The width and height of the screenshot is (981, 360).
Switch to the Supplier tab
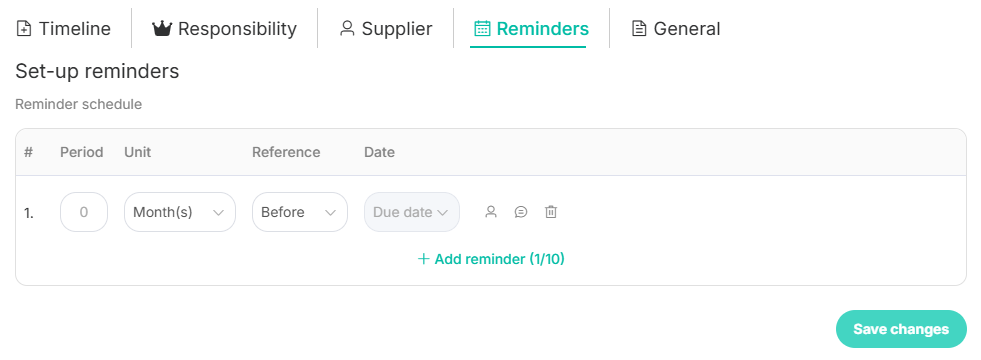385,29
